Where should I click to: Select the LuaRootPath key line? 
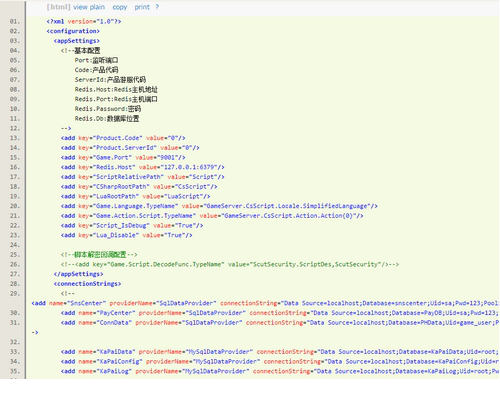[135, 196]
